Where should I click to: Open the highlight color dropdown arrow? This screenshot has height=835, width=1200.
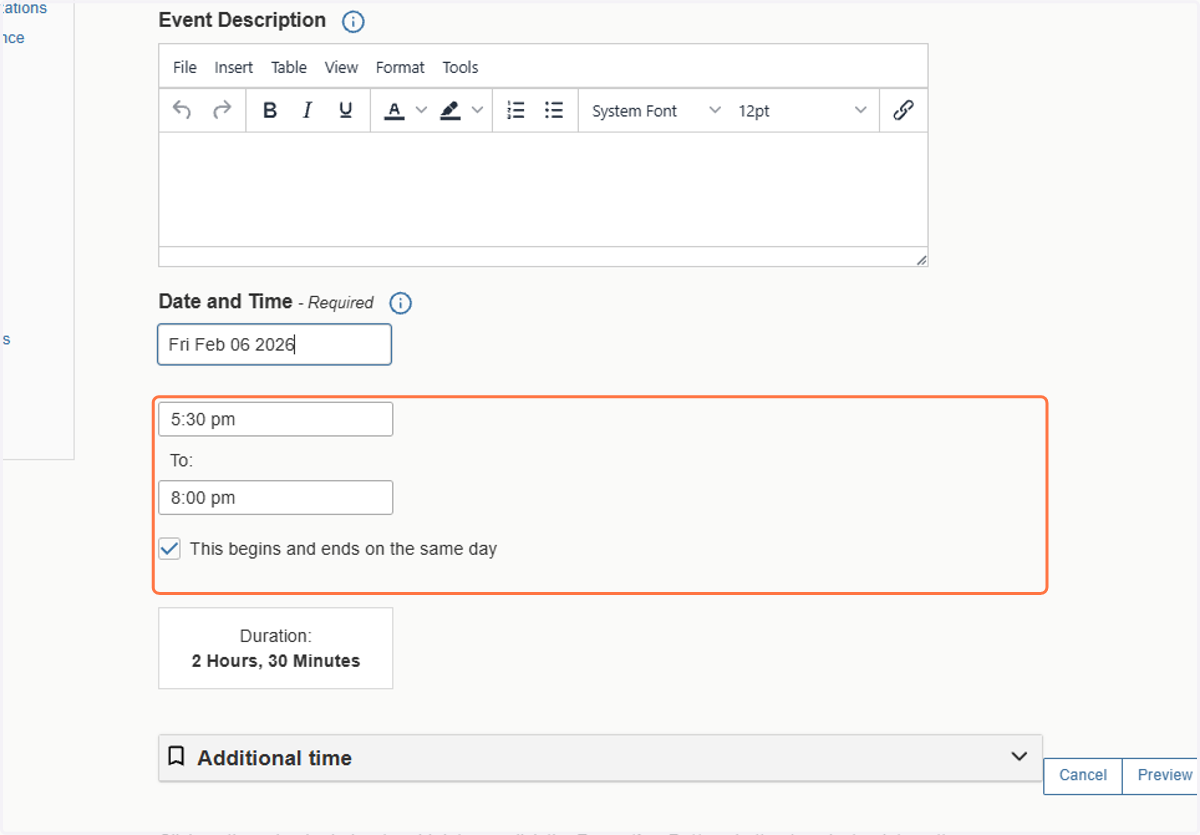click(477, 110)
